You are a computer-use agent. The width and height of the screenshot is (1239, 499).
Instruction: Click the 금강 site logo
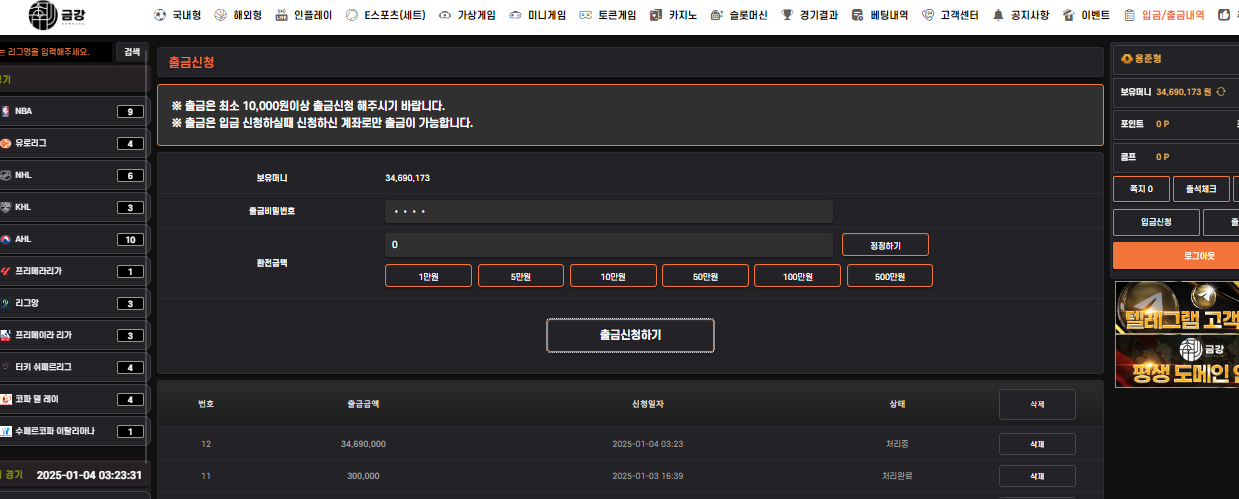point(57,16)
